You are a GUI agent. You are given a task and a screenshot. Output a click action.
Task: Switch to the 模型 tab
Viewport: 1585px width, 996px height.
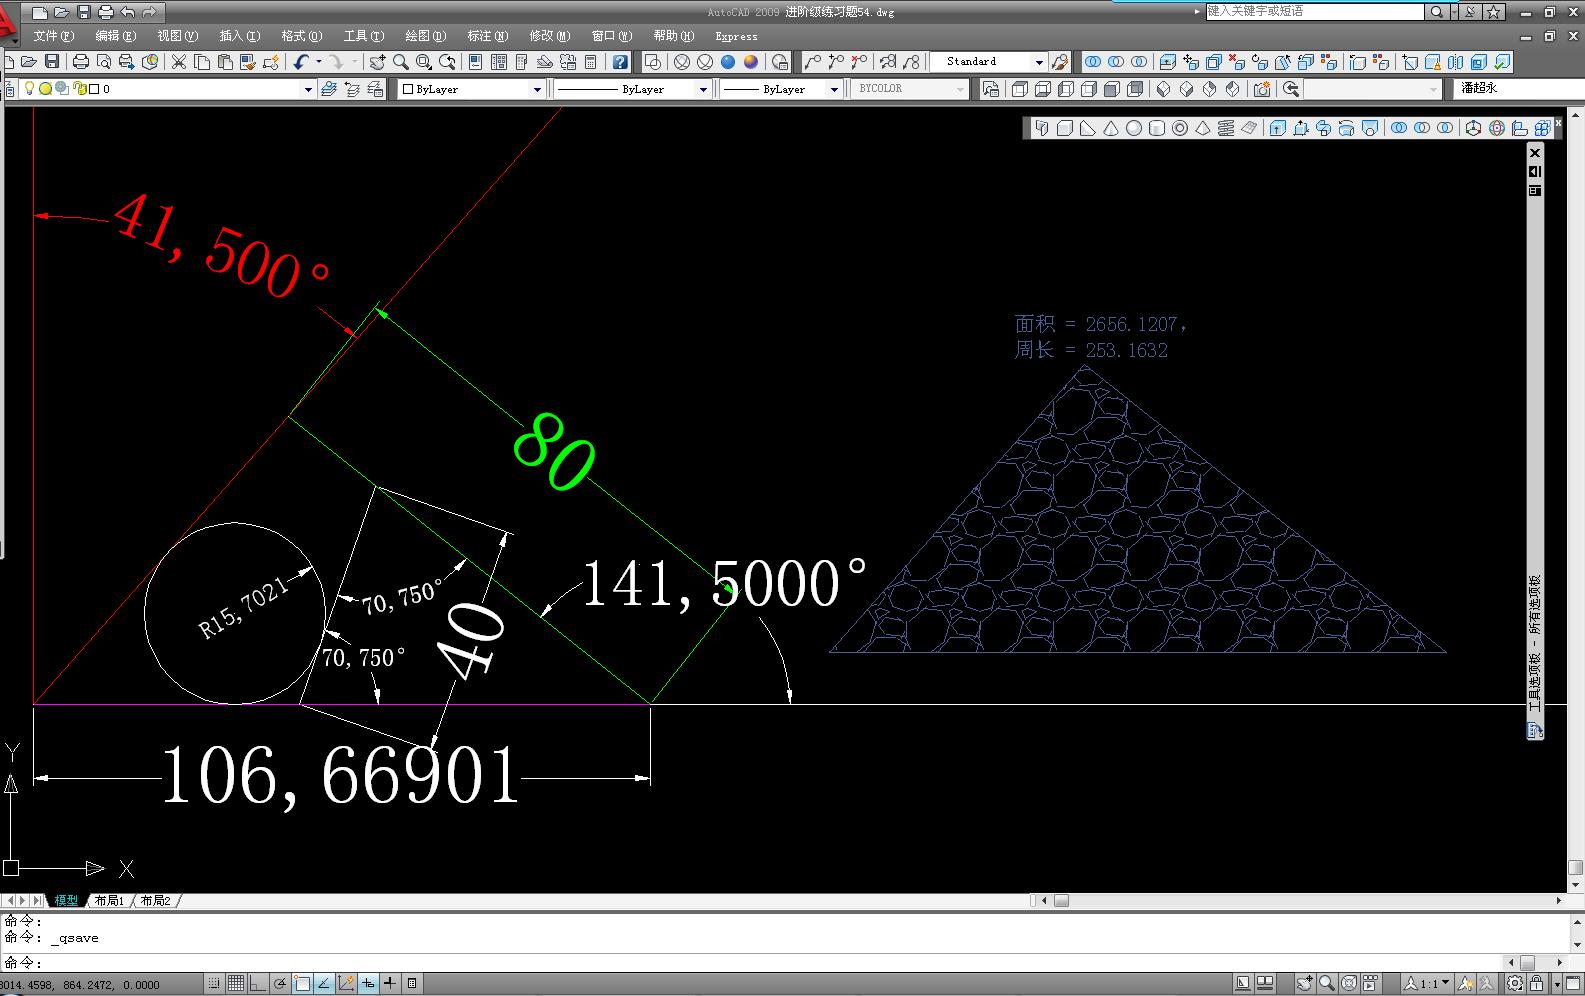pos(67,901)
